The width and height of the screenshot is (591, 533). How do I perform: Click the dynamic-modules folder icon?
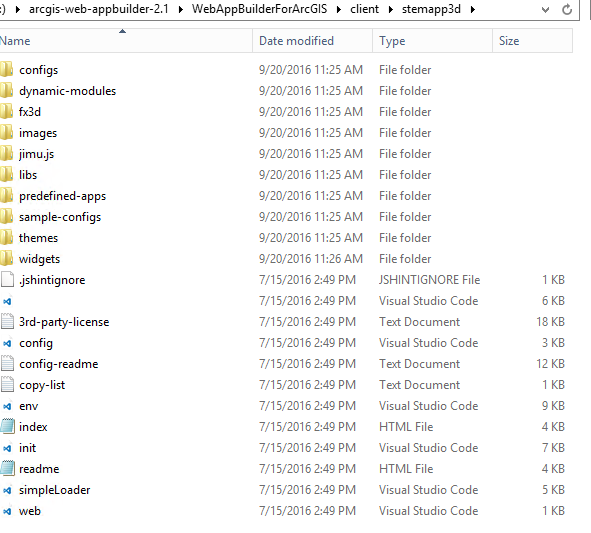pos(6,91)
